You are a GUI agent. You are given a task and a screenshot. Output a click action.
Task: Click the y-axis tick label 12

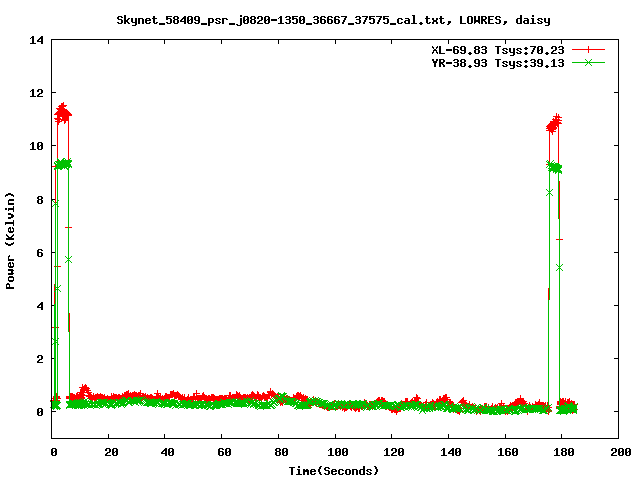[x=36, y=93]
